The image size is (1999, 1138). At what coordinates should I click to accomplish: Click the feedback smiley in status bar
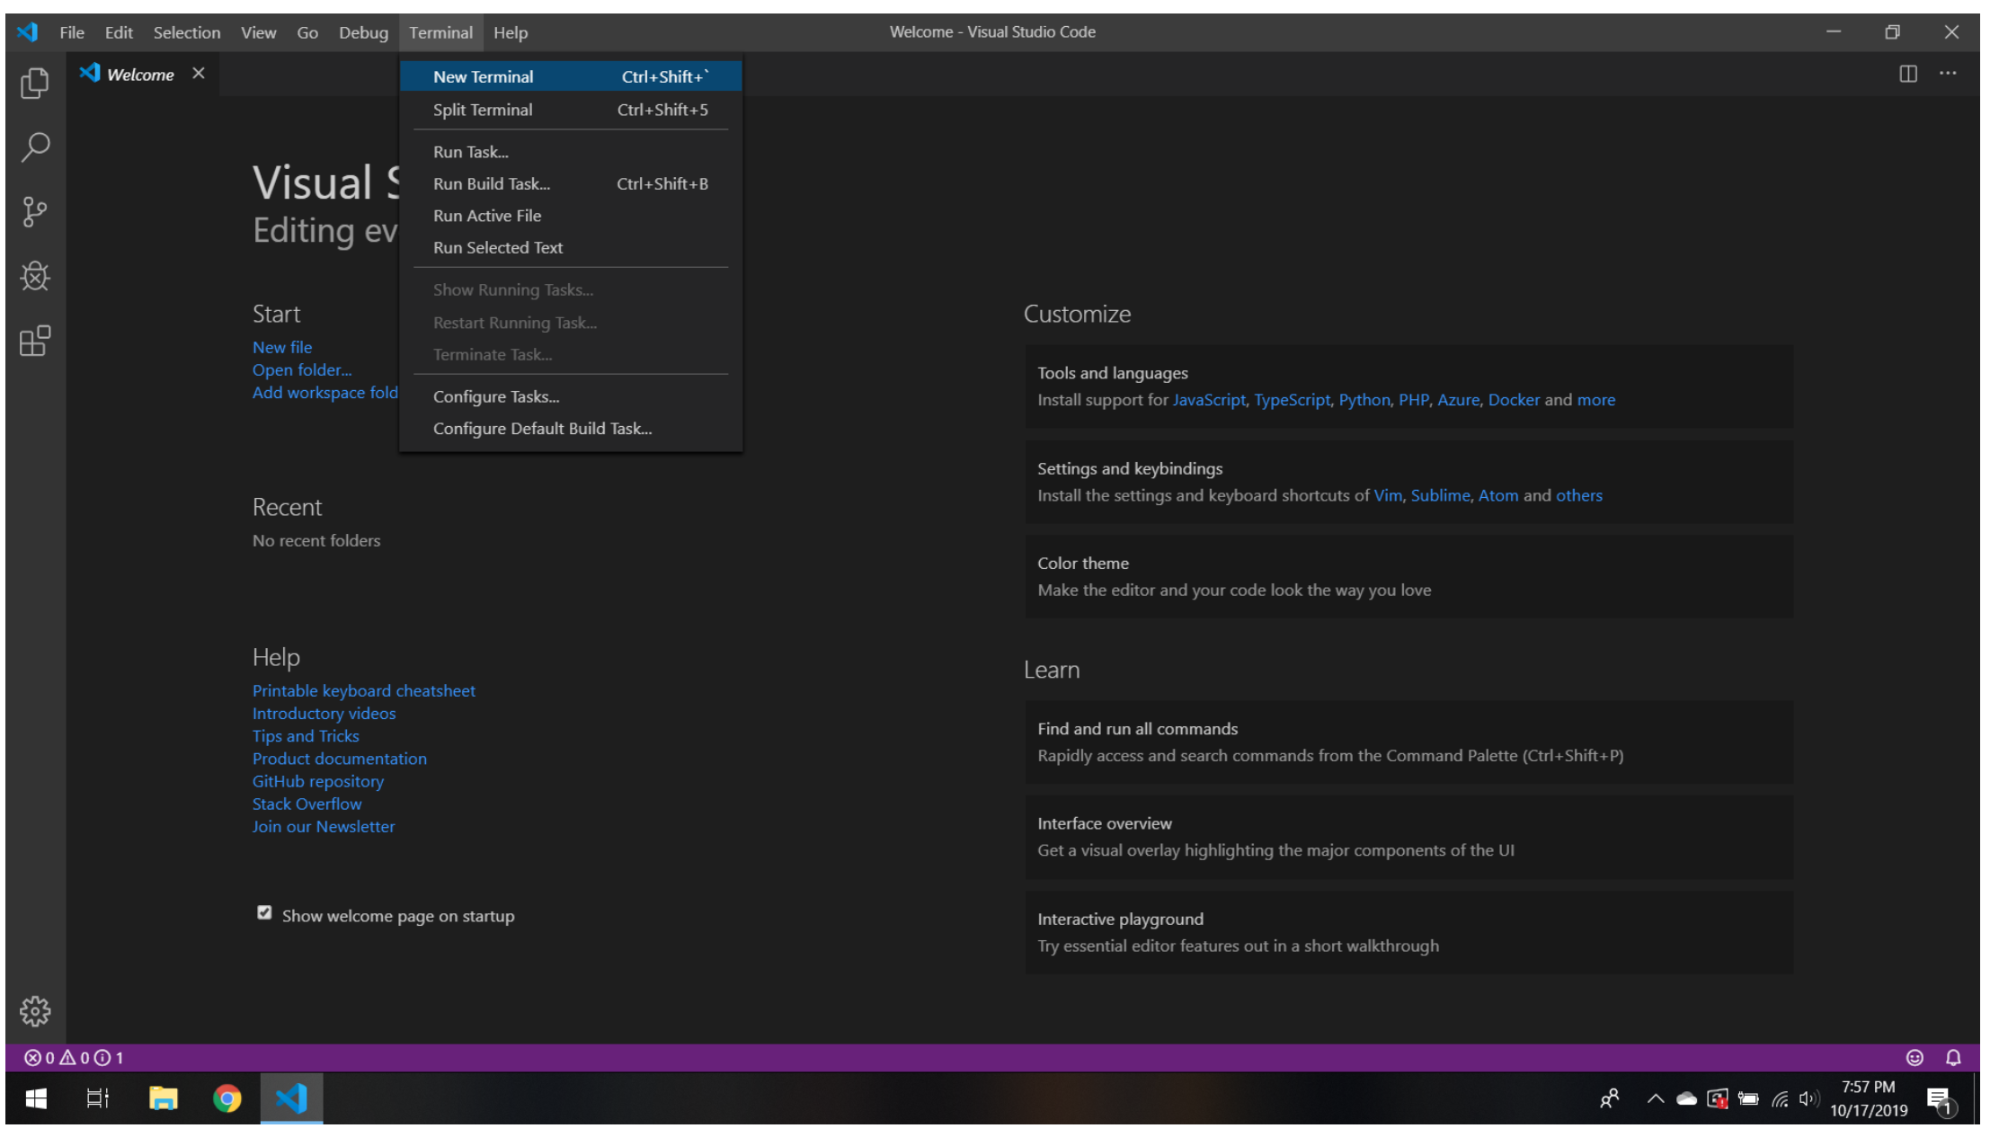point(1915,1058)
